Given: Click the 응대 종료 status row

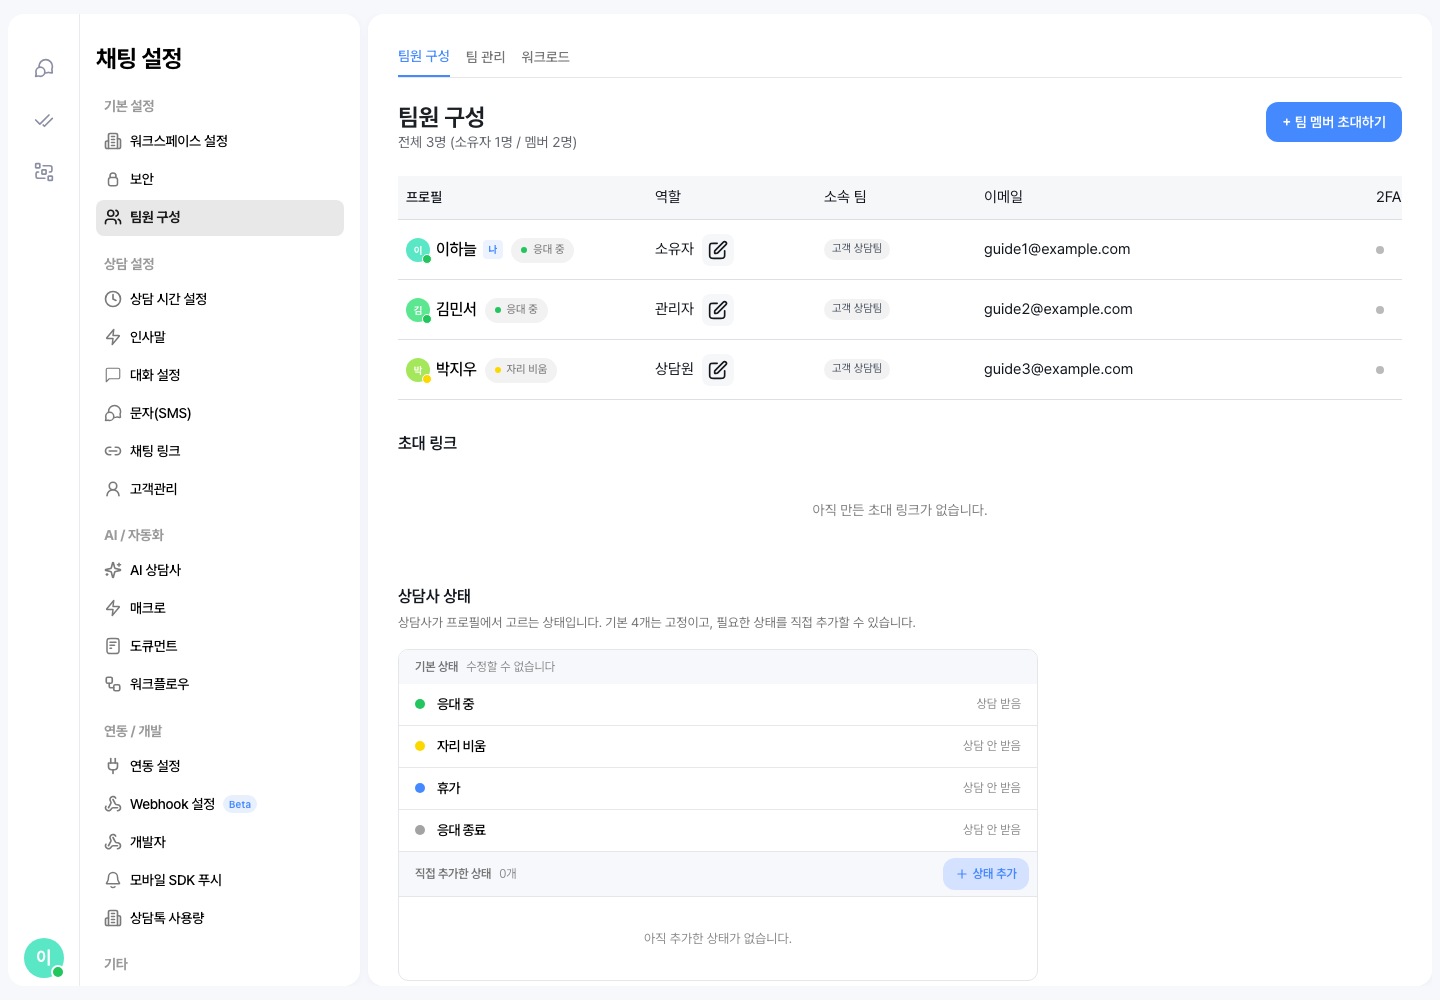Looking at the screenshot, I should 718,830.
